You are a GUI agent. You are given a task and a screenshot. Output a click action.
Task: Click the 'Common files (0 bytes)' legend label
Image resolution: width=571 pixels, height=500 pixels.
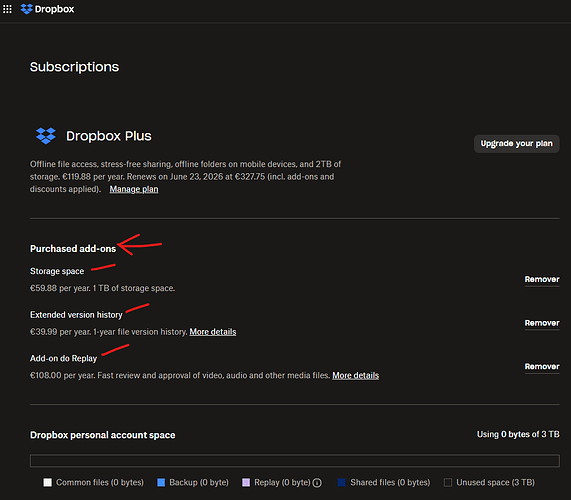point(100,483)
